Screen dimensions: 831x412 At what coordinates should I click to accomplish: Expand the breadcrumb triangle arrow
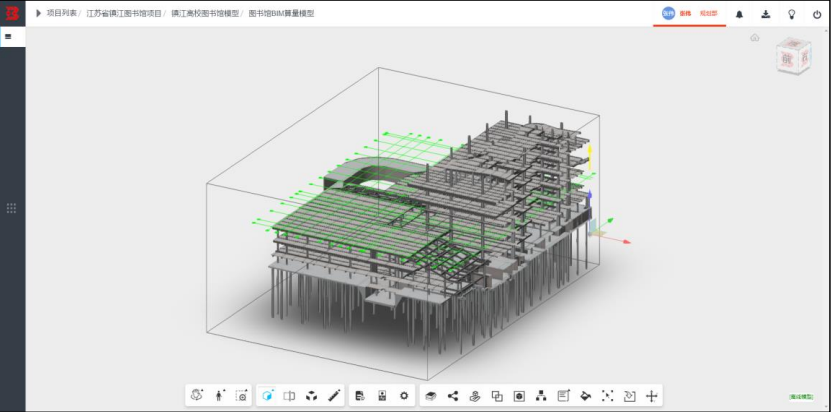38,13
